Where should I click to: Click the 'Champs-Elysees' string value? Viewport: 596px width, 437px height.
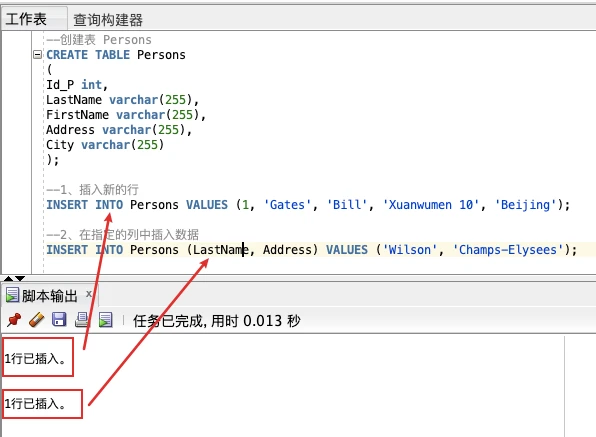pos(508,250)
